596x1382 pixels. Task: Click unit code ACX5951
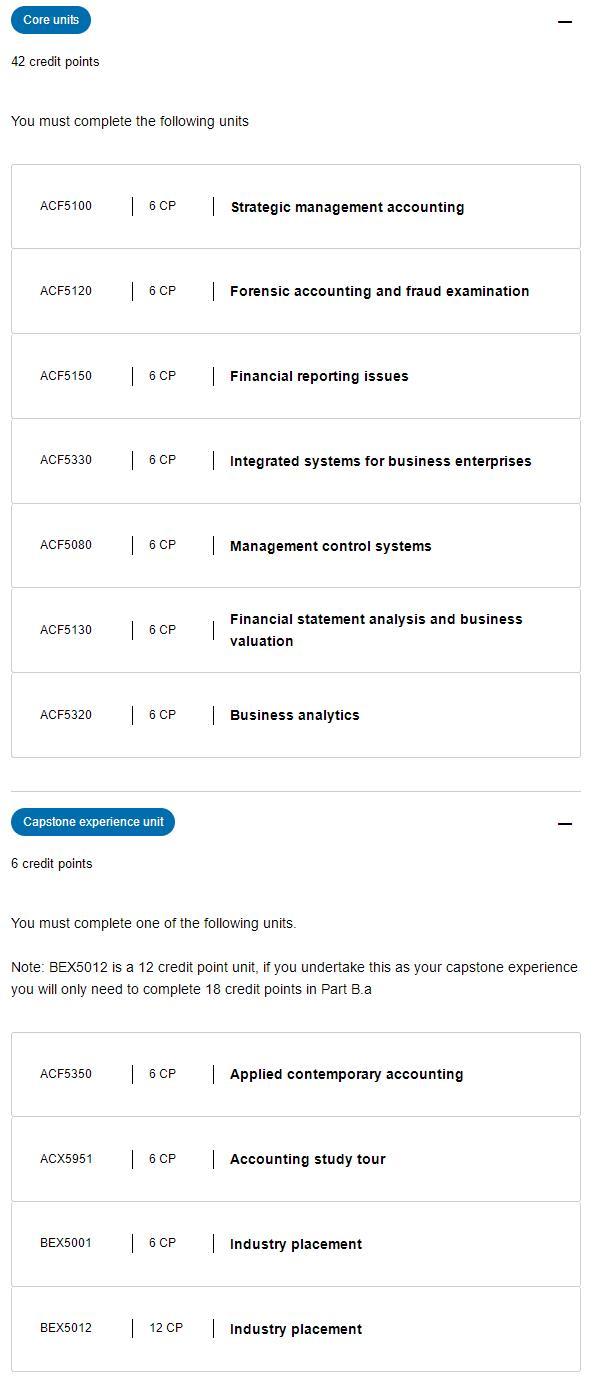pyautogui.click(x=66, y=1159)
